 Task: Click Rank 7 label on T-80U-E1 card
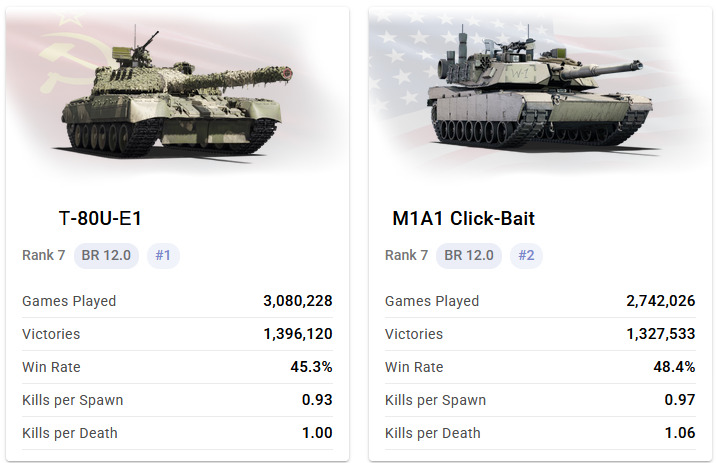43,255
